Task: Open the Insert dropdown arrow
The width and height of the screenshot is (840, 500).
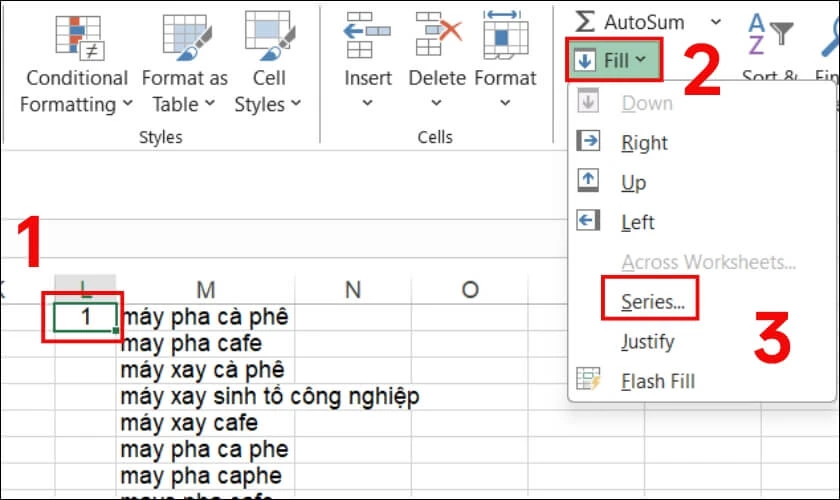Action: pos(368,102)
